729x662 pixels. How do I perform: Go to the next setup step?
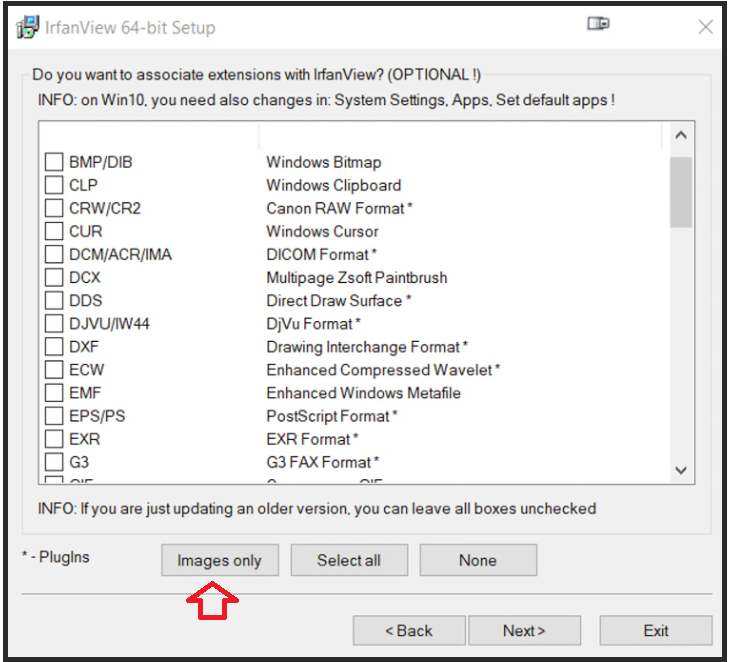point(525,630)
